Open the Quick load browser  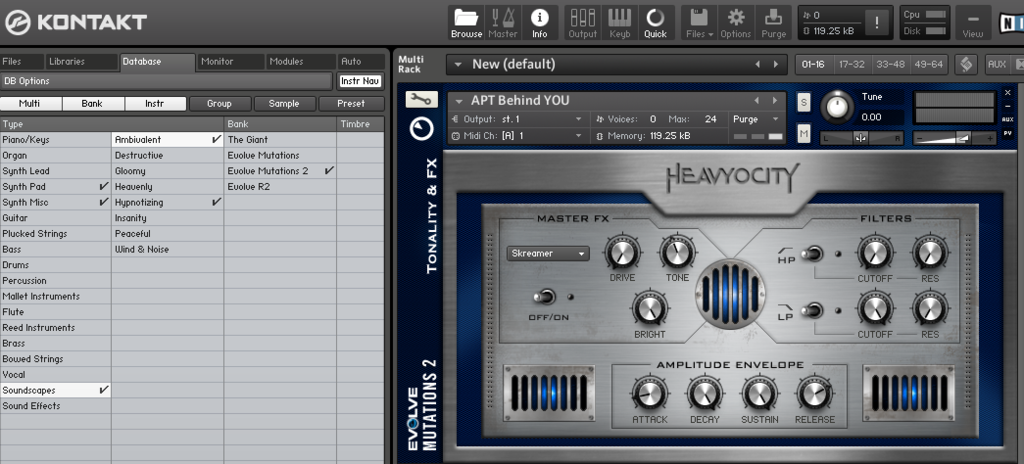[655, 23]
